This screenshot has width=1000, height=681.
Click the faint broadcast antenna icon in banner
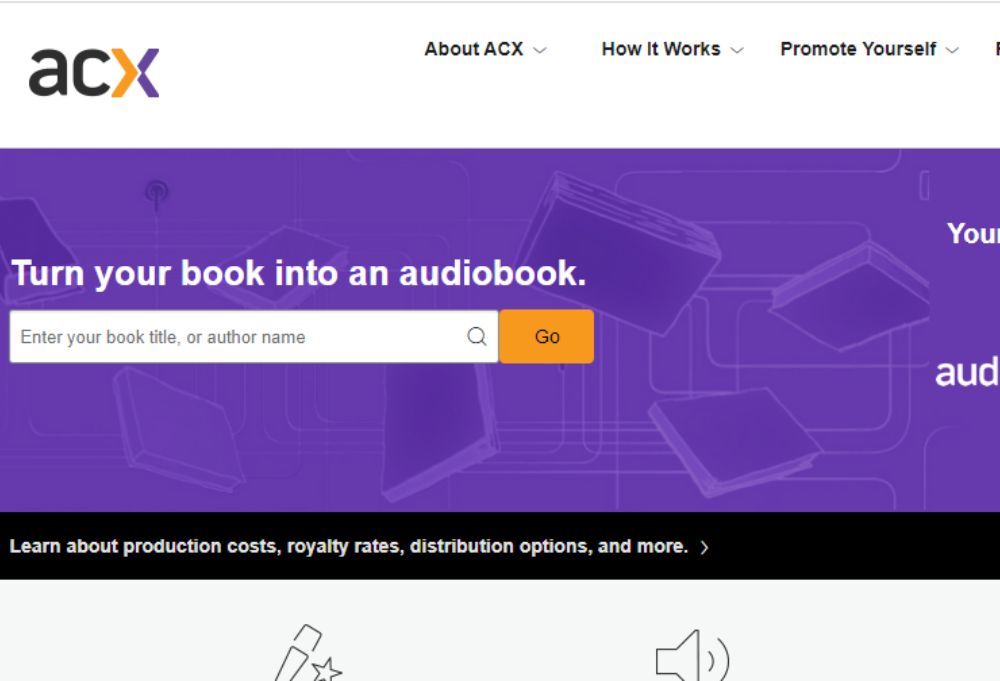coord(156,192)
